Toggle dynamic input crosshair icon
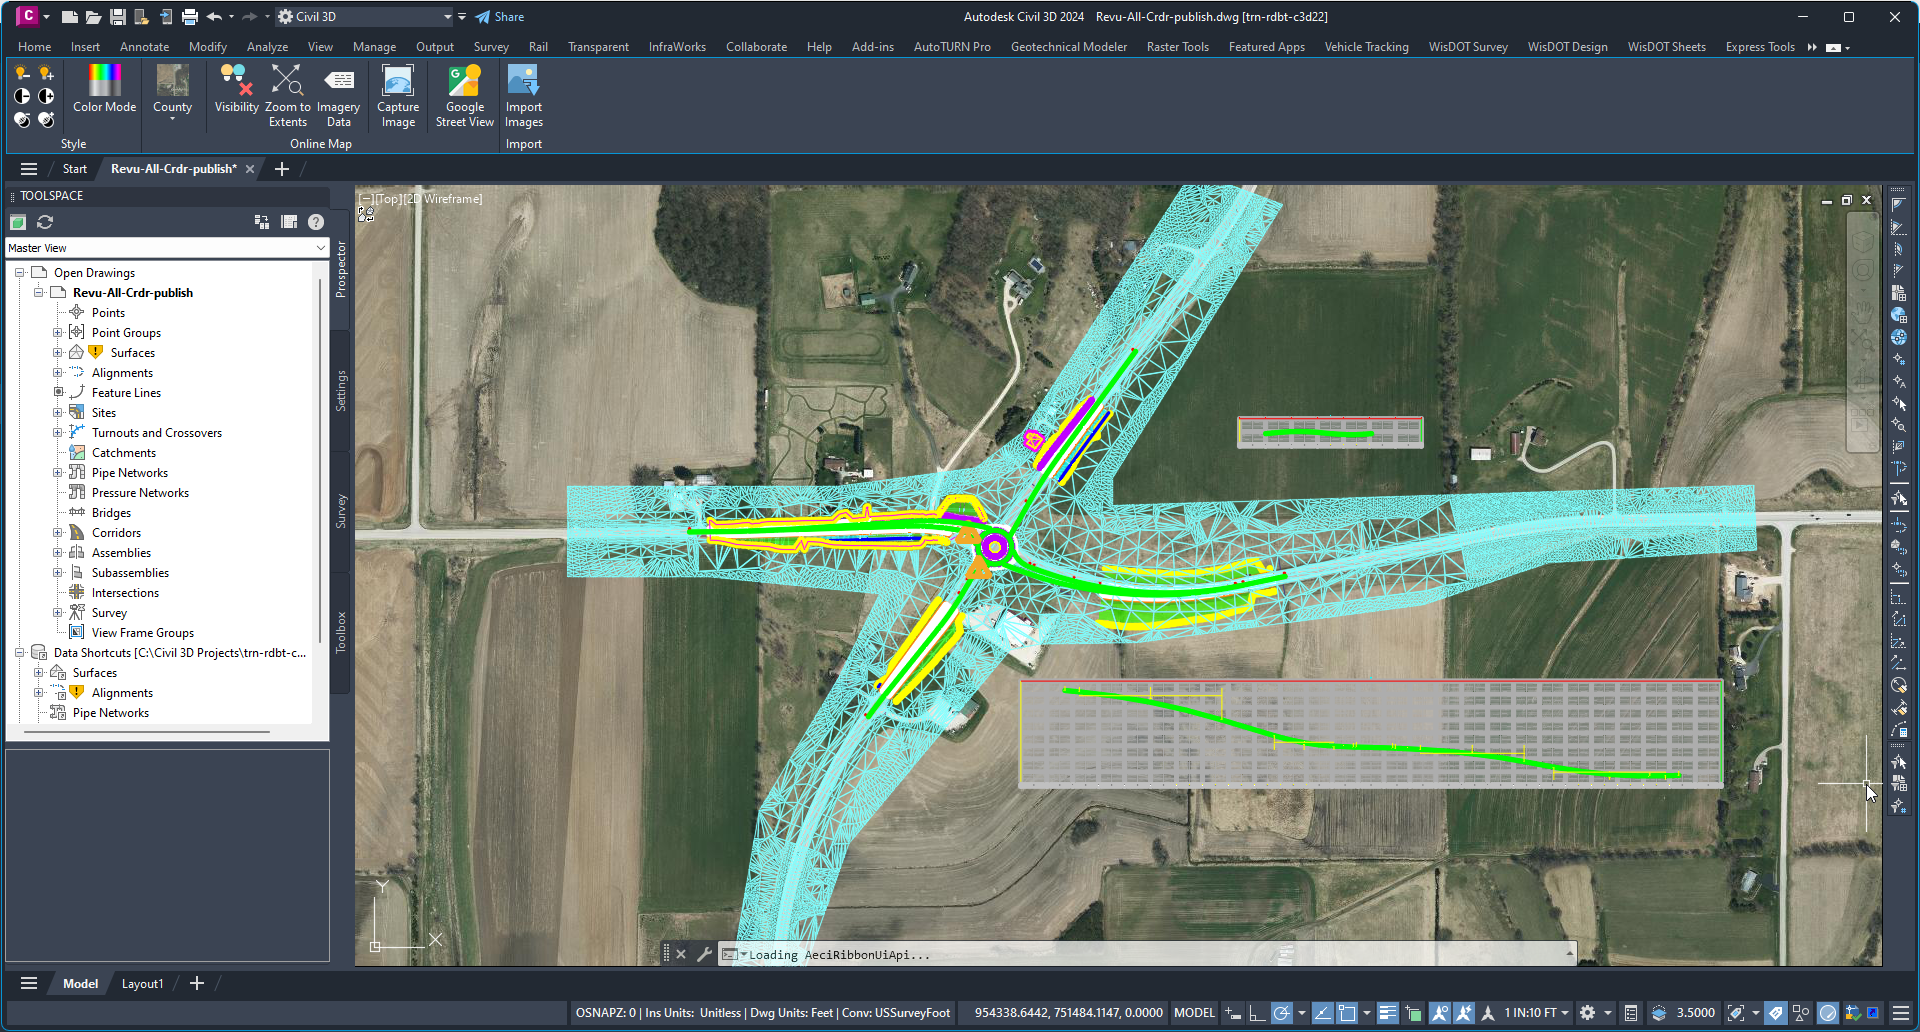1920x1032 pixels. coord(1232,1013)
